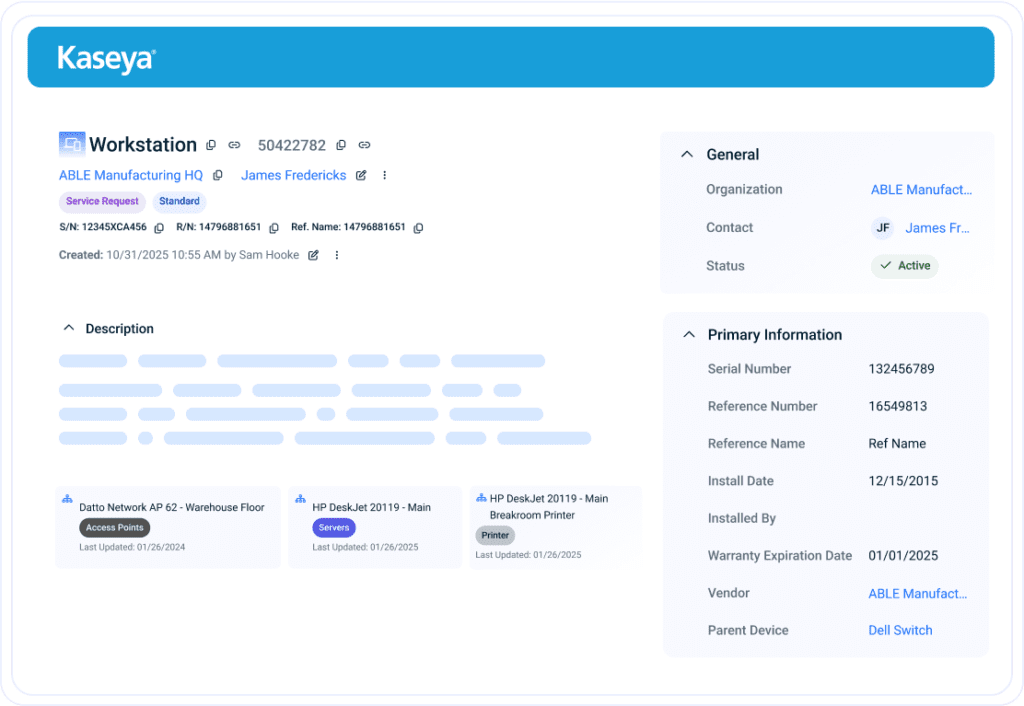The width and height of the screenshot is (1024, 706).
Task: Copy the Workstation title
Action: [211, 145]
